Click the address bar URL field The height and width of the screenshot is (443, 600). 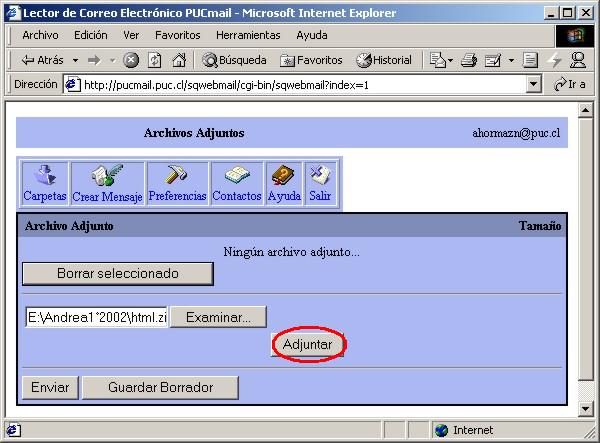[x=302, y=85]
